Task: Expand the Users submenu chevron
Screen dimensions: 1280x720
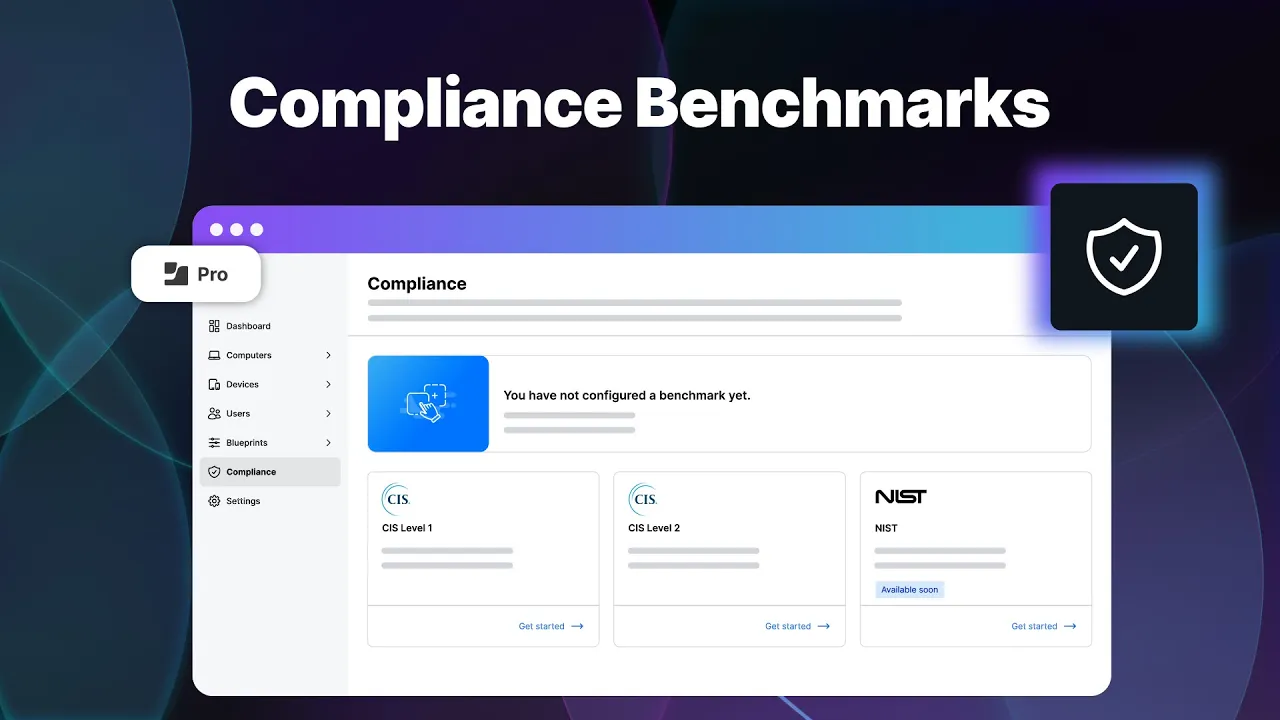Action: [x=328, y=413]
